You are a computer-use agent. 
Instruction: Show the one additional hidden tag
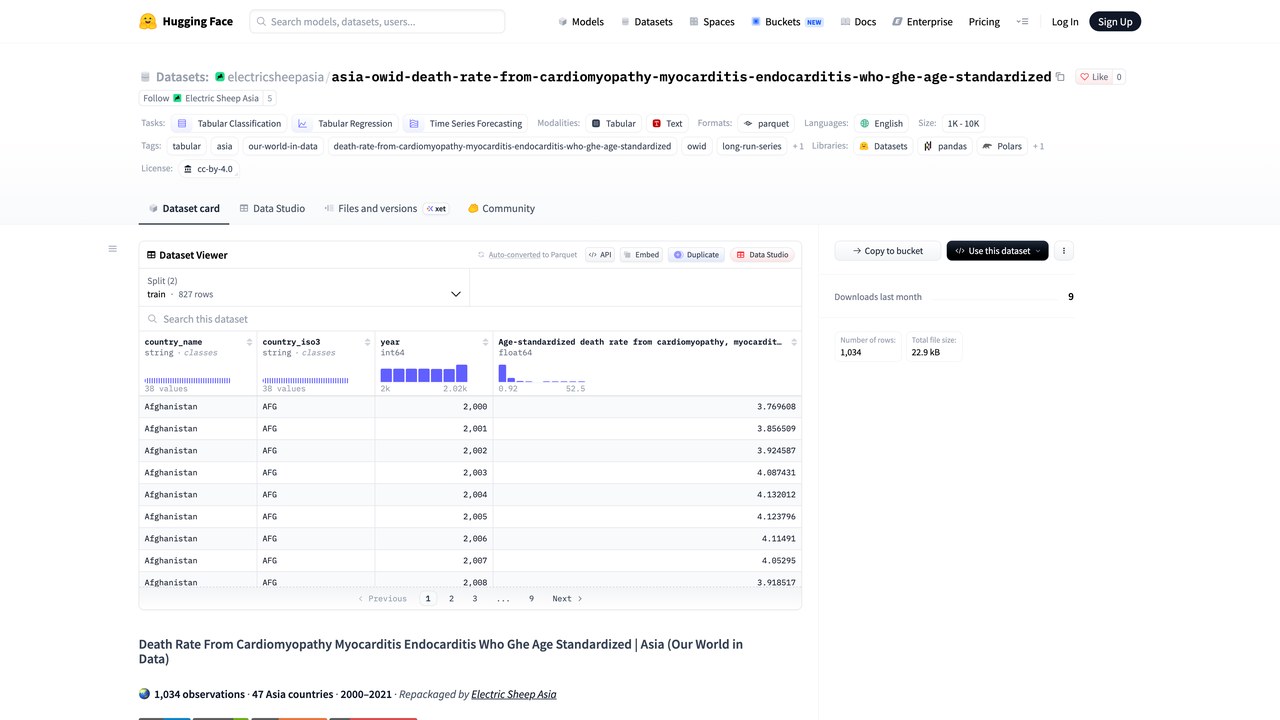point(798,146)
